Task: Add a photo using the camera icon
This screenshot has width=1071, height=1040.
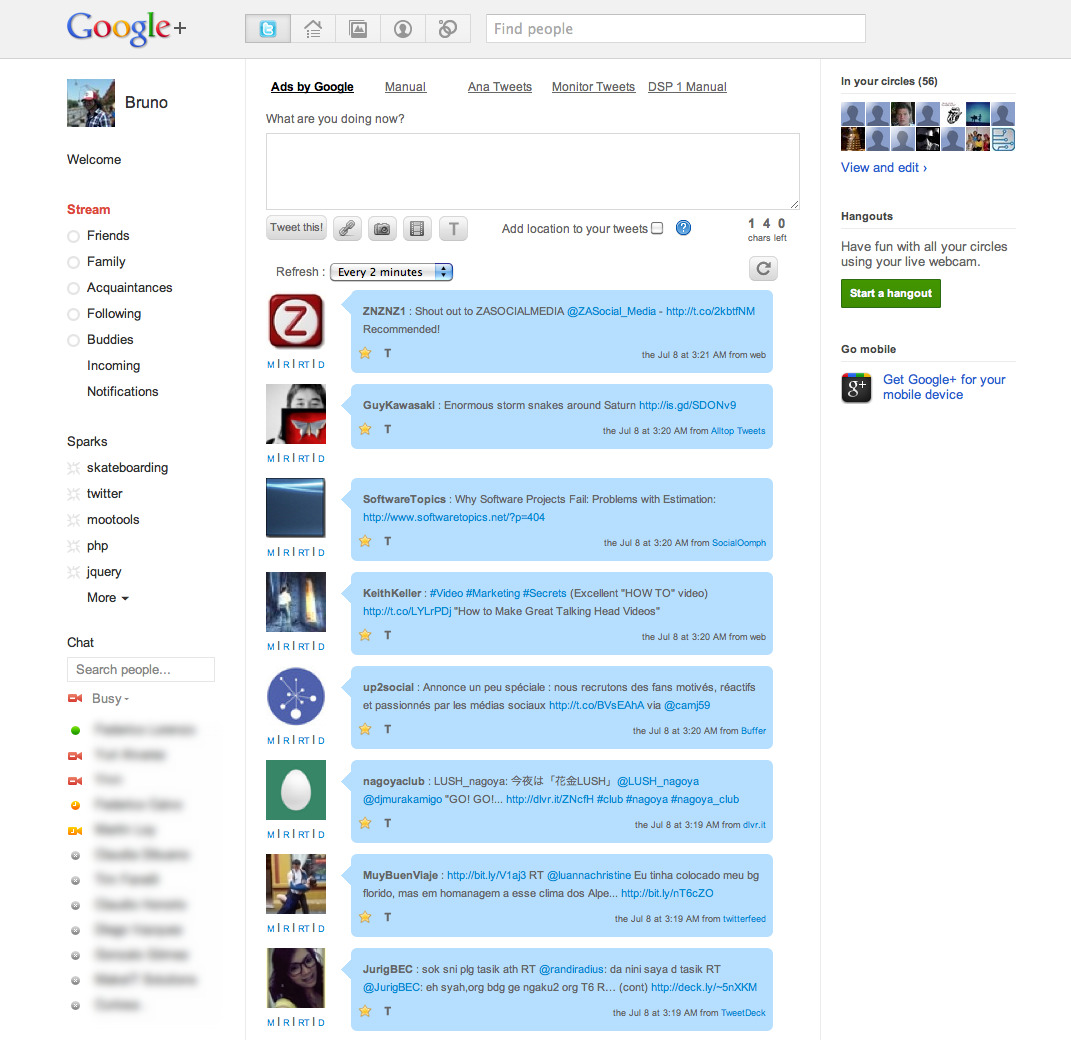Action: [382, 228]
